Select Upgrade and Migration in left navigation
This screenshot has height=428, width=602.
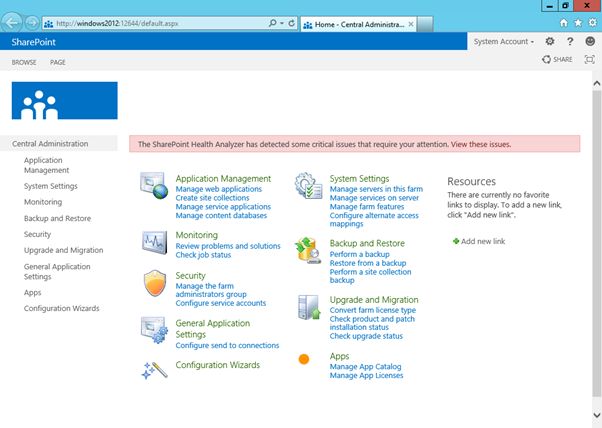pyautogui.click(x=63, y=250)
